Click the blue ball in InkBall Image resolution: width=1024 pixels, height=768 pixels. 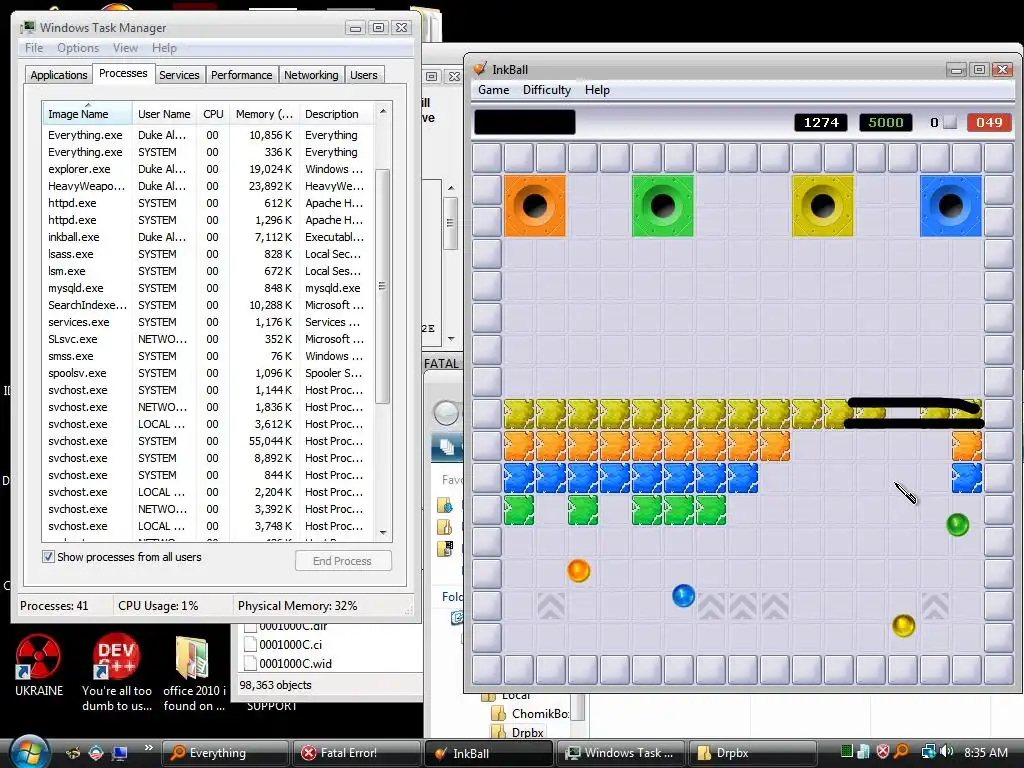coord(683,596)
